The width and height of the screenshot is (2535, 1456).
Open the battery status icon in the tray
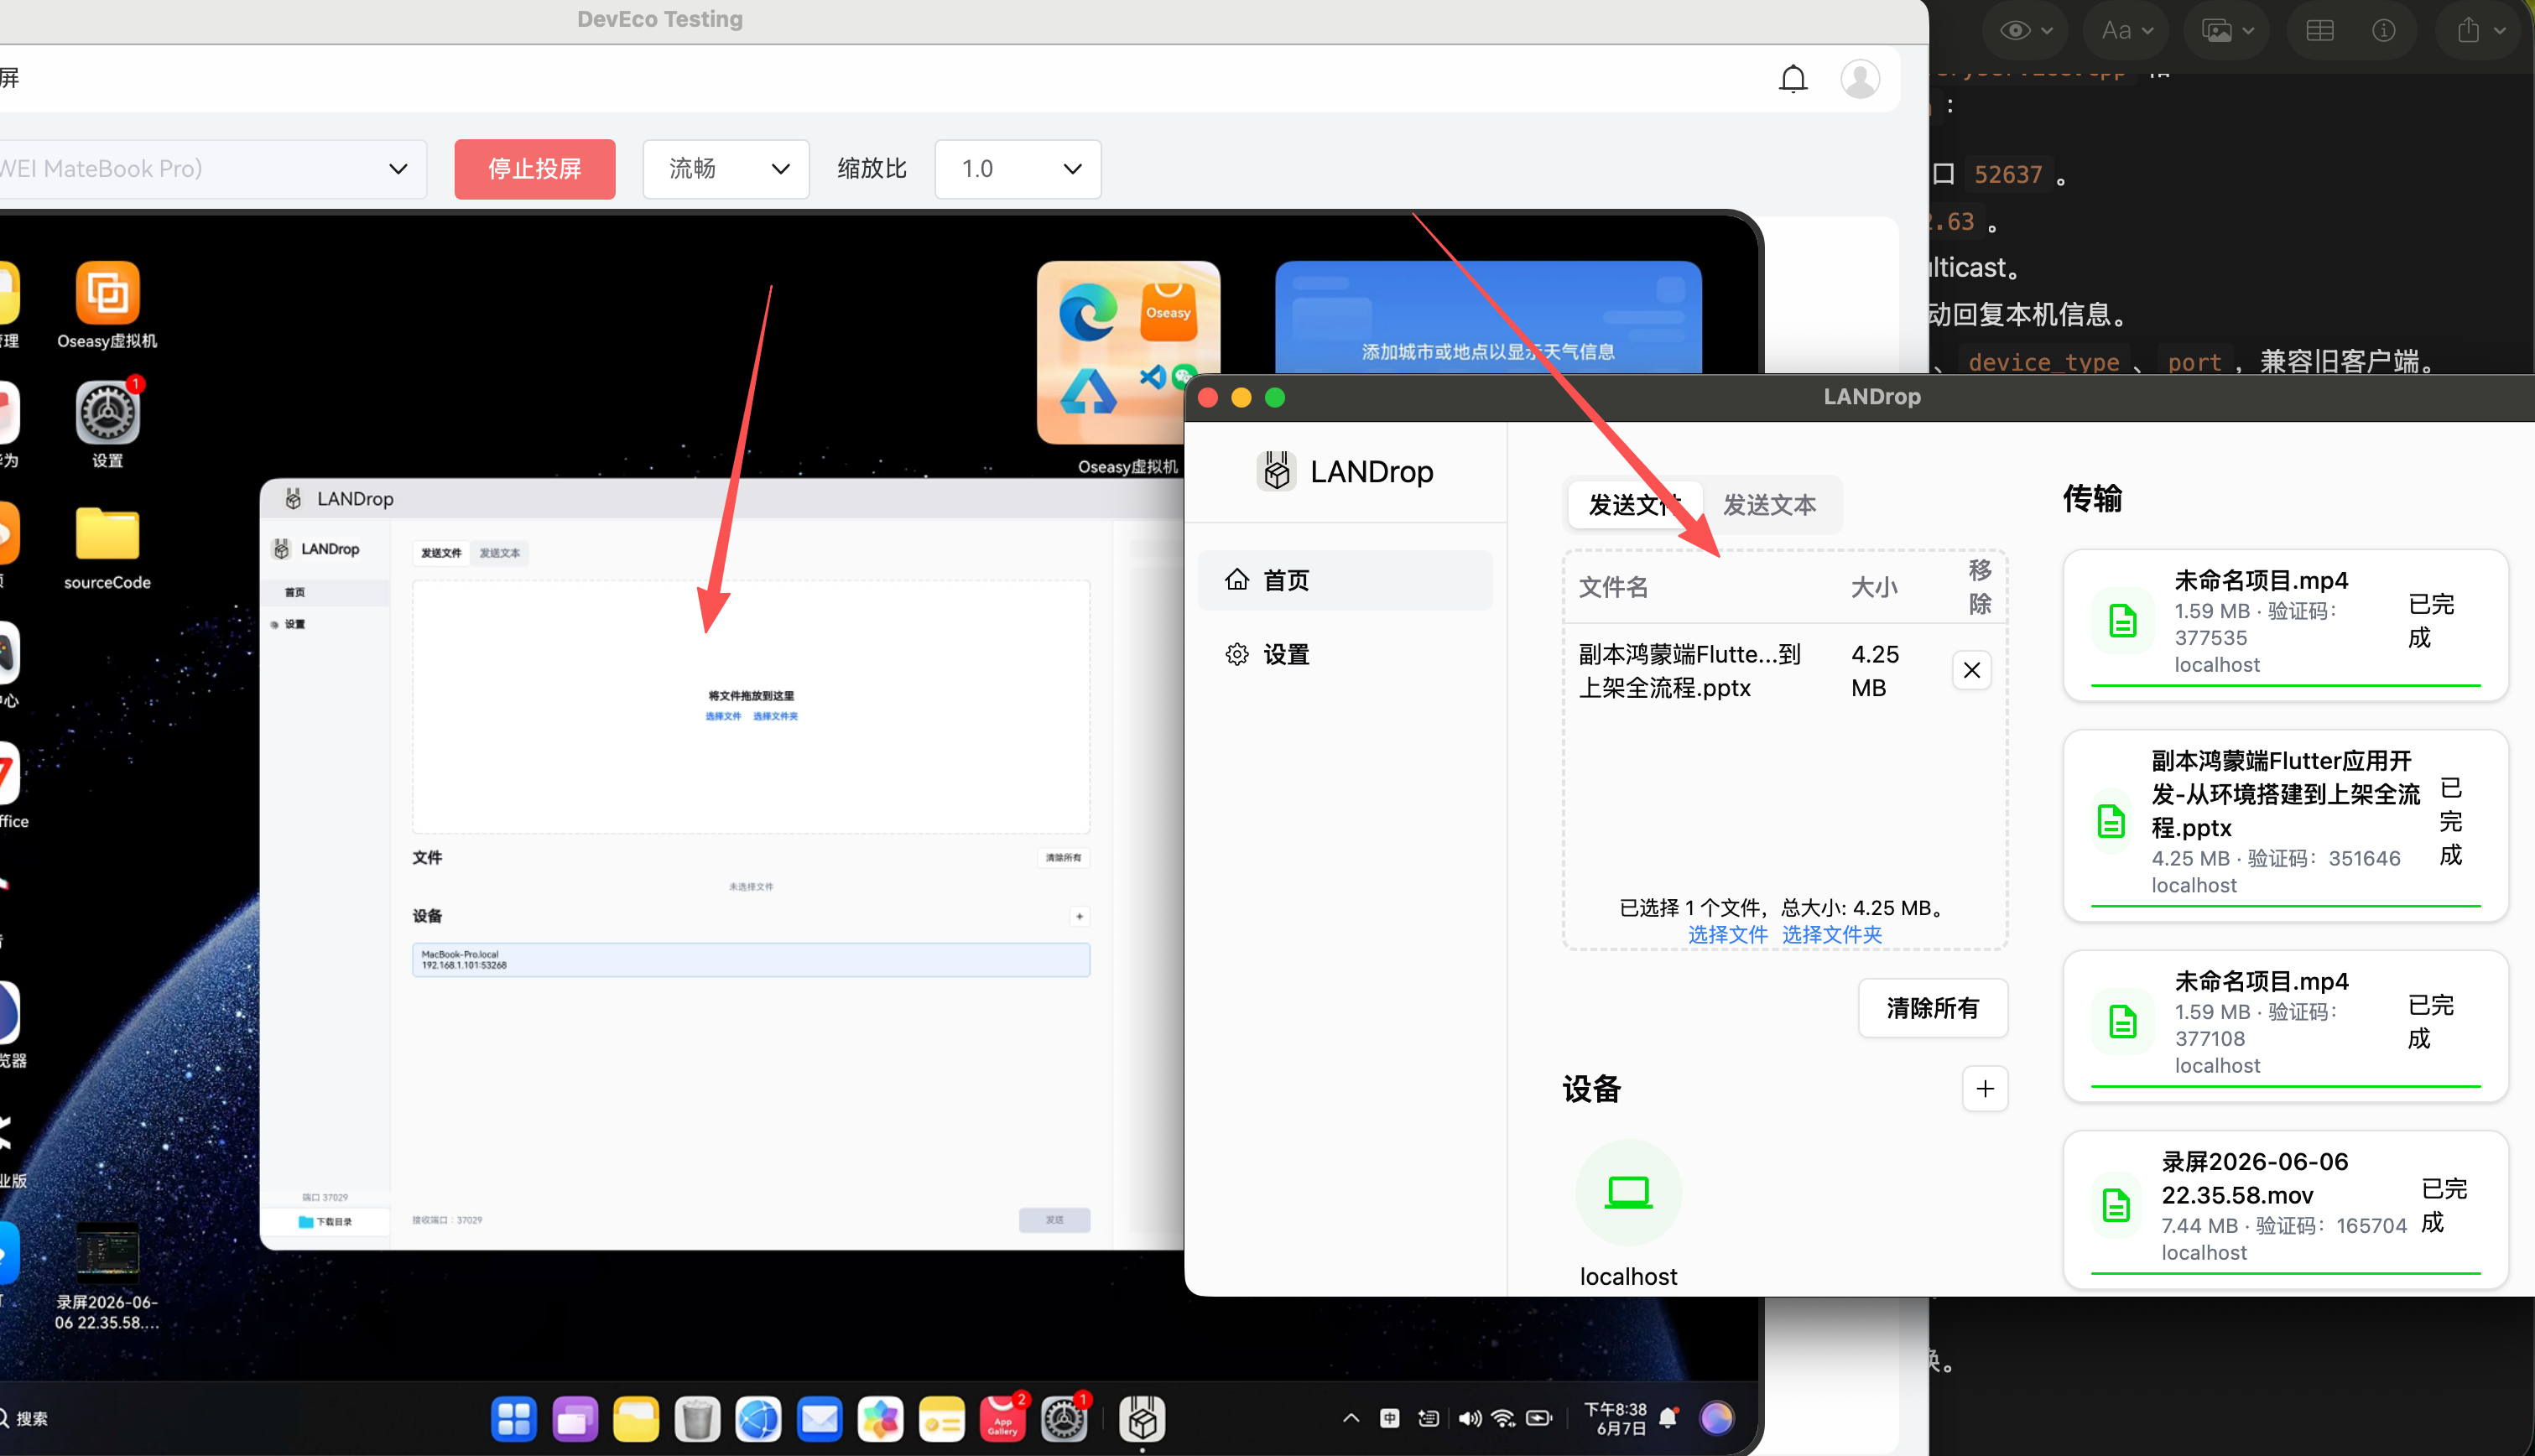(1539, 1418)
